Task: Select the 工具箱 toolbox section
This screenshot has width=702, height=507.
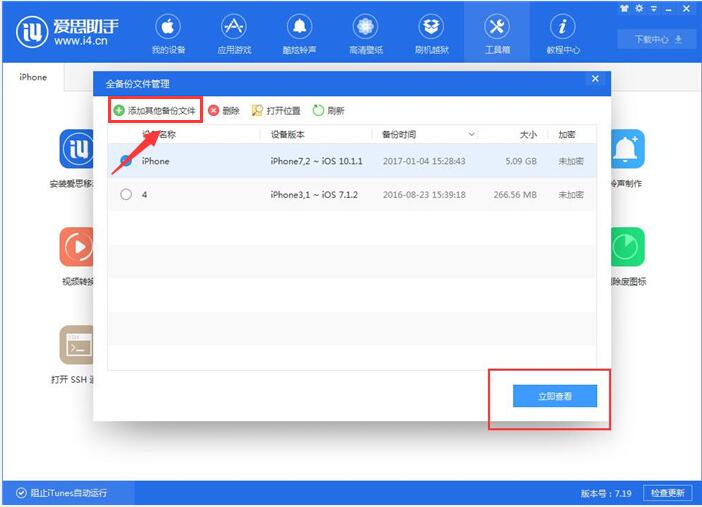Action: (x=497, y=34)
